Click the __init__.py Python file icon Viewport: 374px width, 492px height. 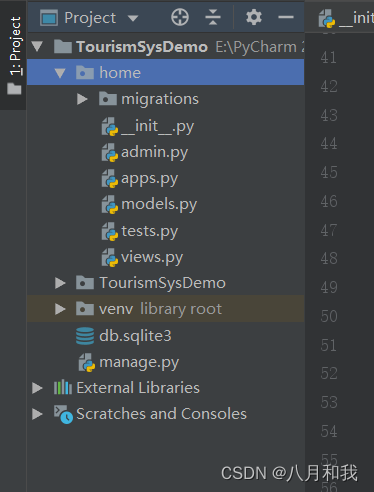(110, 127)
